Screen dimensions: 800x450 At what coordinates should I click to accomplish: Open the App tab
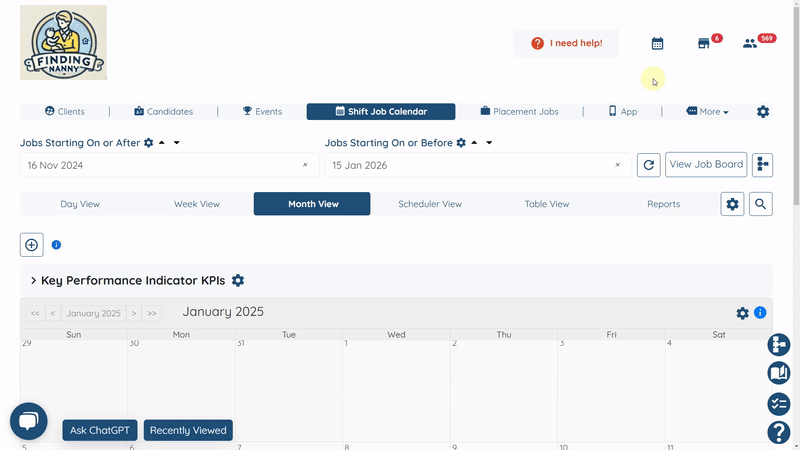tap(622, 111)
